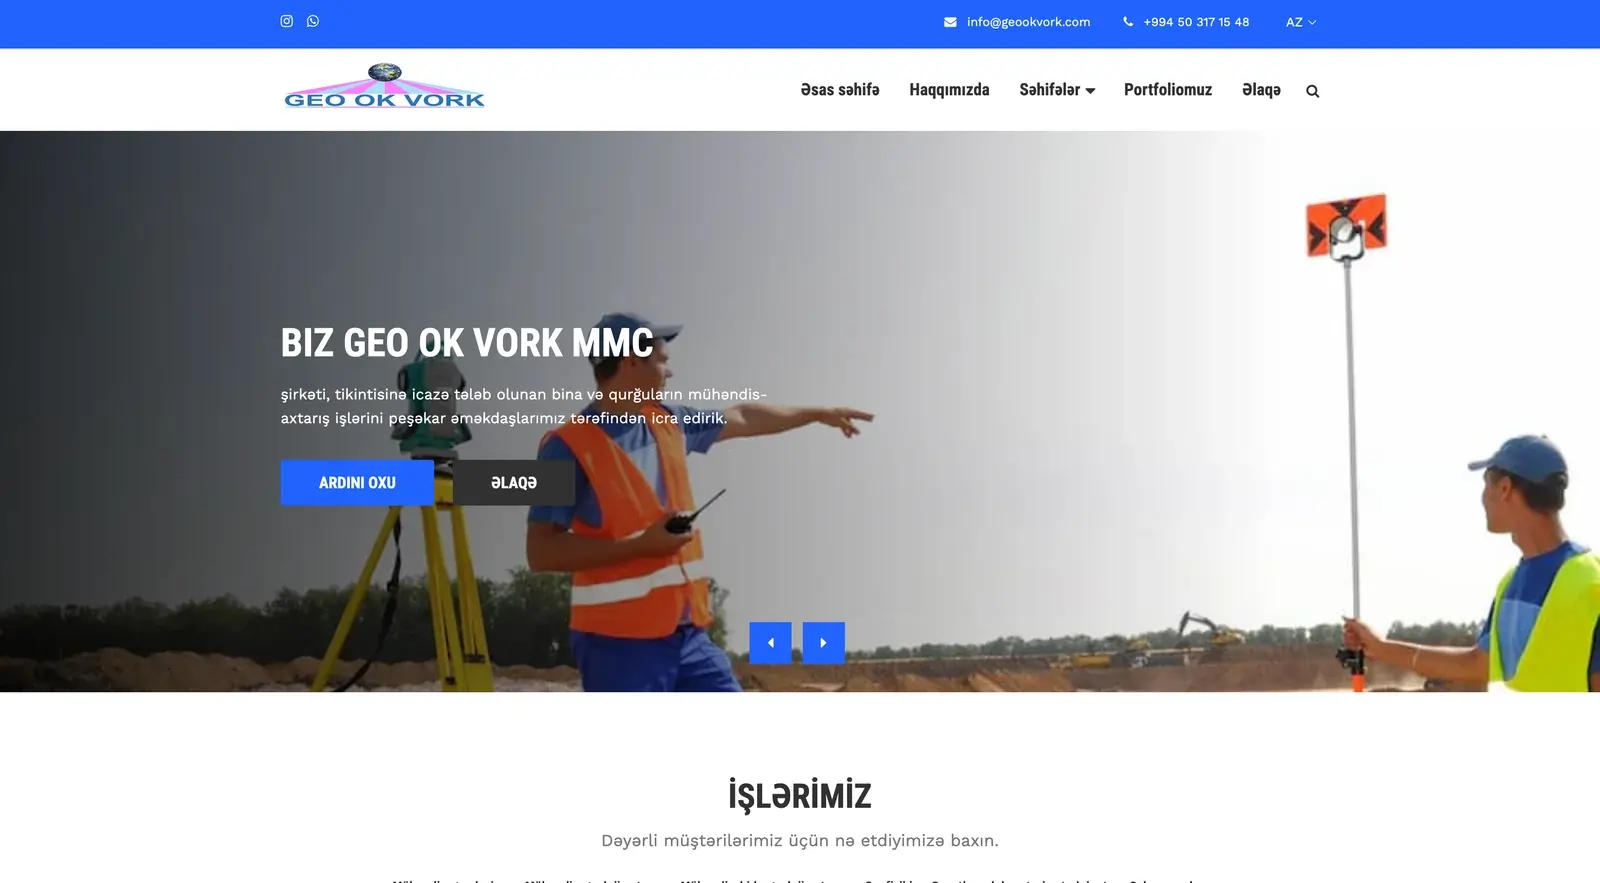Click the BIZ GEO OK VORK MMC heading
The width and height of the screenshot is (1600, 883).
click(x=467, y=343)
